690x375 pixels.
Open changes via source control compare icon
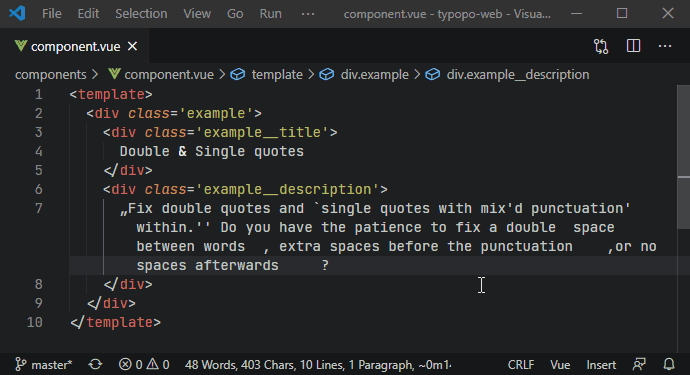[x=601, y=46]
